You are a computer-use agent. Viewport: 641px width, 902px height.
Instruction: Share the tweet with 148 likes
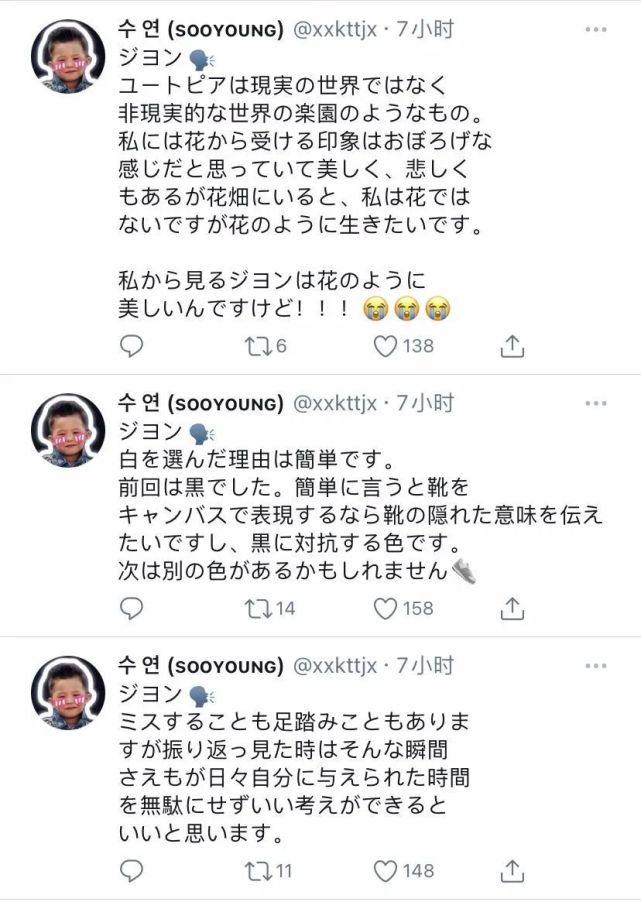pos(511,870)
